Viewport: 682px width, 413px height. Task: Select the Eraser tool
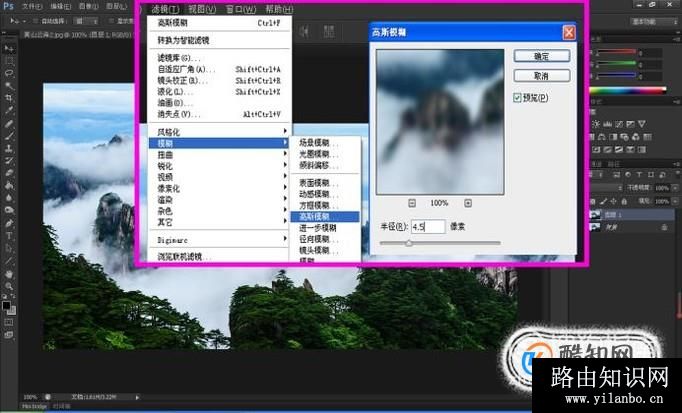(x=9, y=173)
